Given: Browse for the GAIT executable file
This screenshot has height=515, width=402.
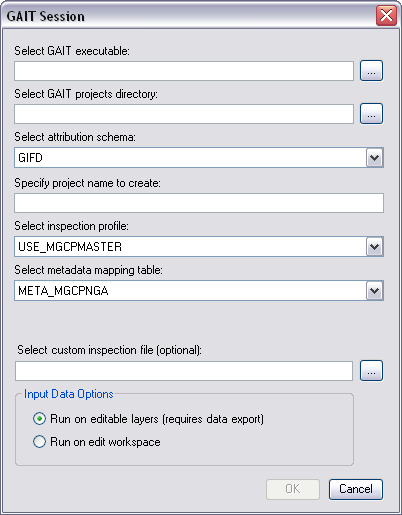Looking at the screenshot, I should coord(371,71).
